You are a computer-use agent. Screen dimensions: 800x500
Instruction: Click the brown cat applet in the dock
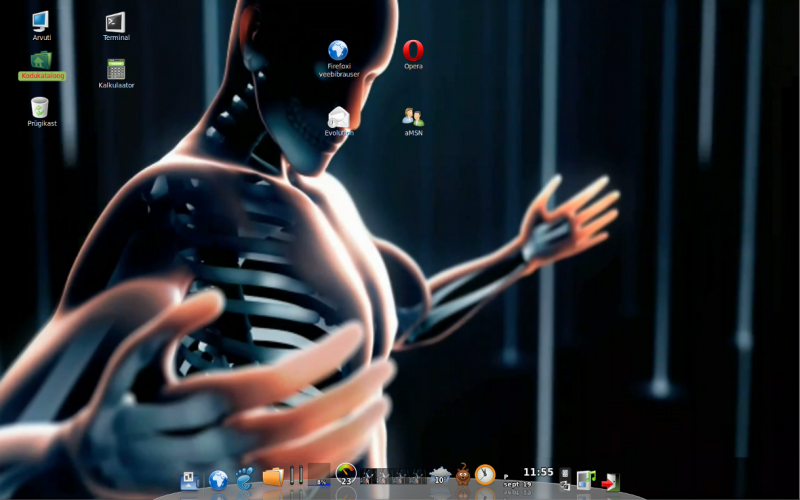(x=463, y=474)
